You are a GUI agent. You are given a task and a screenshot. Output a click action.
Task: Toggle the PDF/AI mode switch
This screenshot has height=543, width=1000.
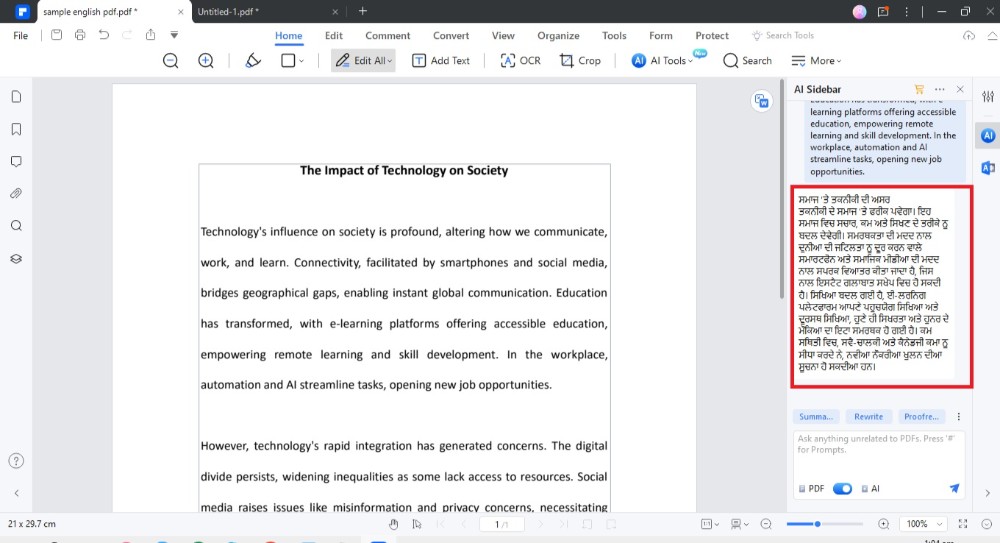coord(842,489)
